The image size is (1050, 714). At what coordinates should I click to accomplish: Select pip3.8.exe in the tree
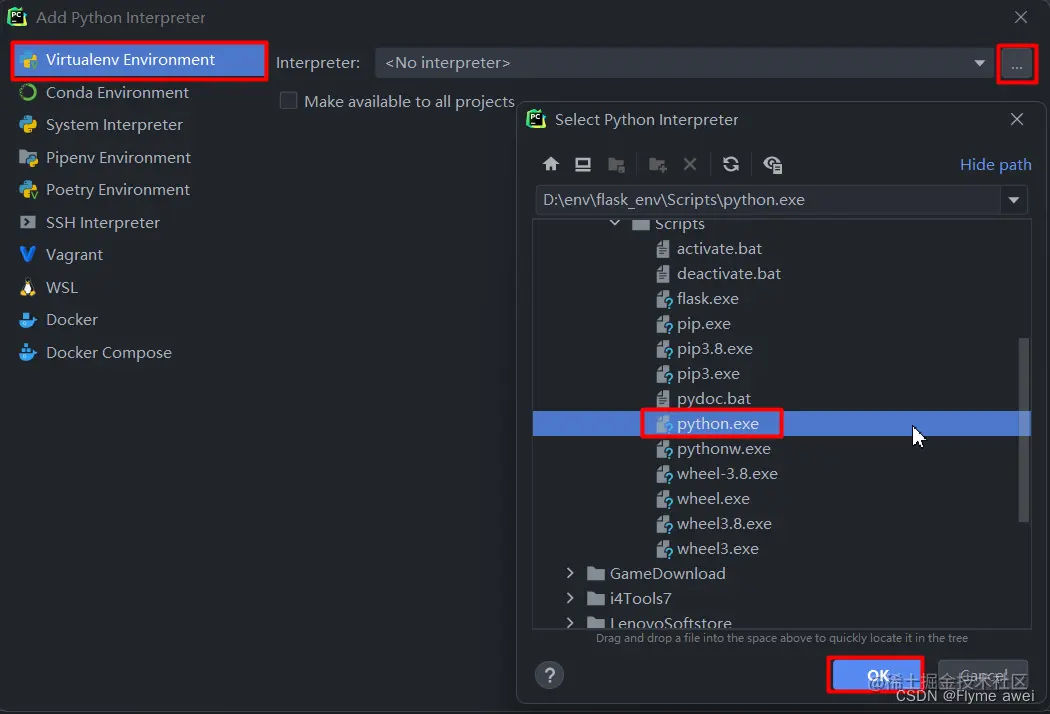coord(715,349)
